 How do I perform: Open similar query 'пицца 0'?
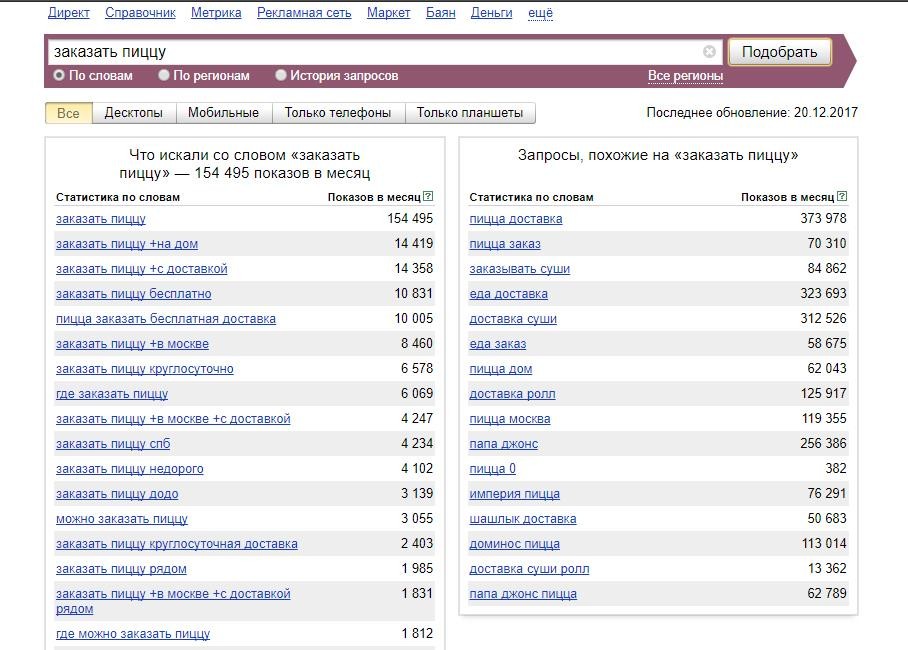click(492, 469)
